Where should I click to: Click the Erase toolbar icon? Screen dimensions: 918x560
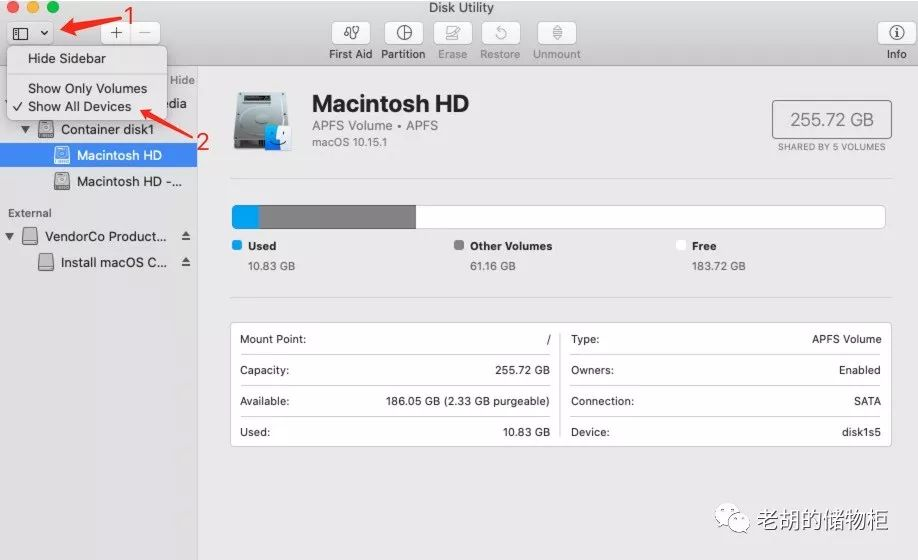(x=453, y=33)
